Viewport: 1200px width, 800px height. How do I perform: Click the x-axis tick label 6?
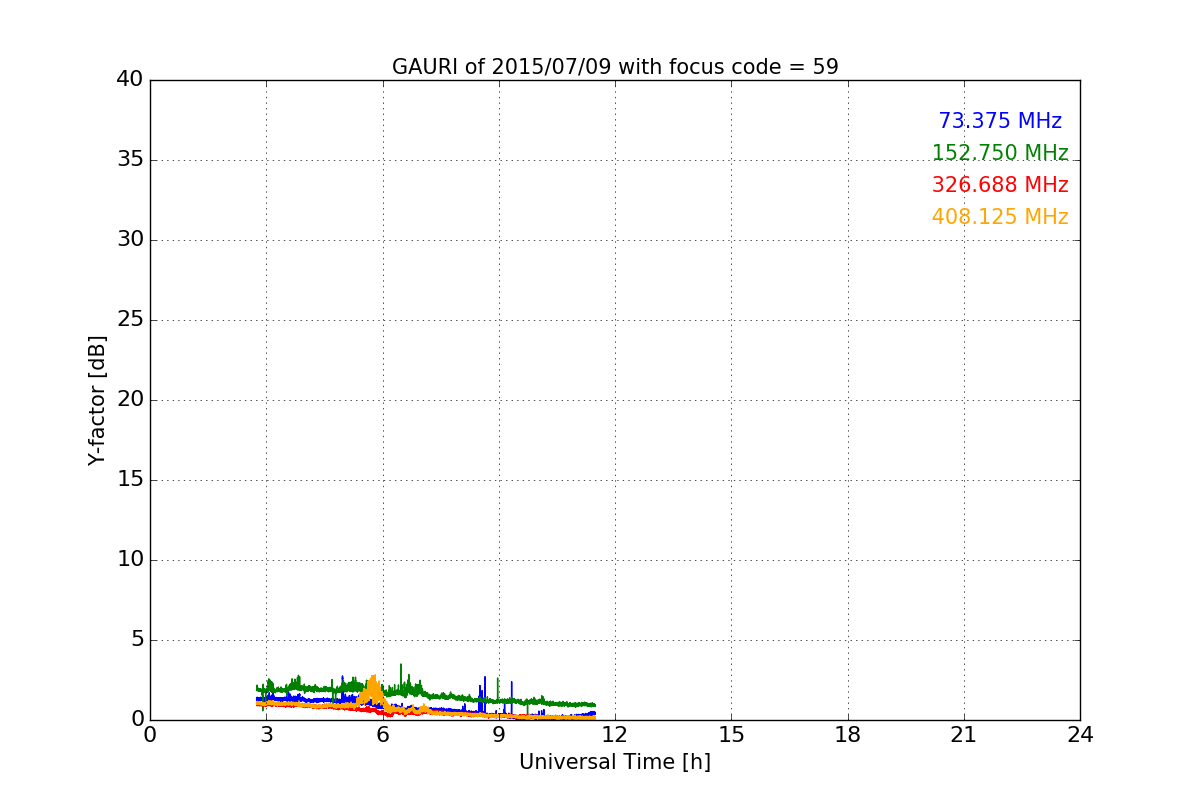(383, 735)
